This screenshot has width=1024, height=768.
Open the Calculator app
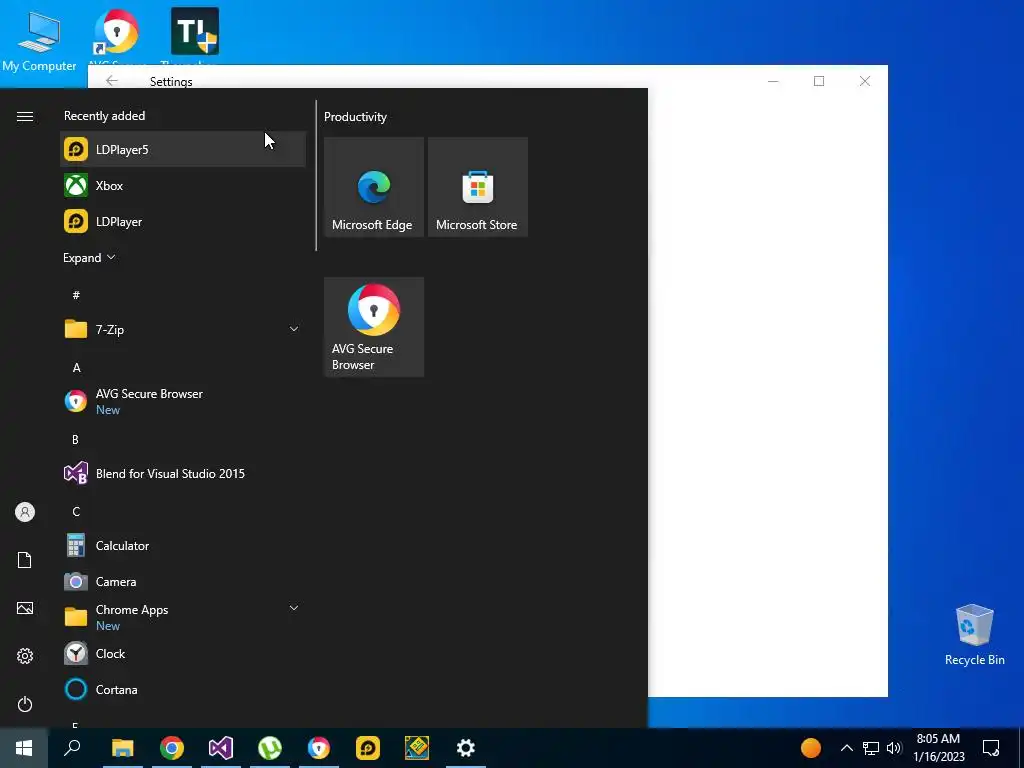[x=183, y=545]
